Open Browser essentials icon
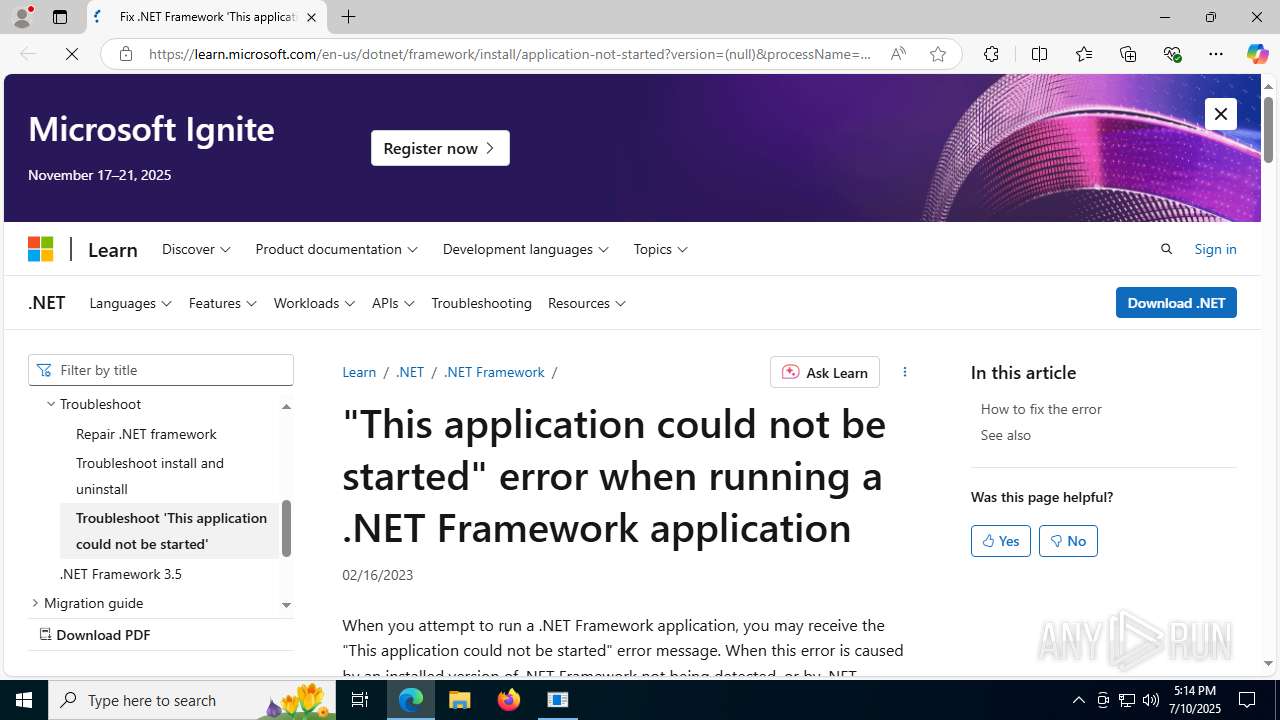 point(1172,54)
